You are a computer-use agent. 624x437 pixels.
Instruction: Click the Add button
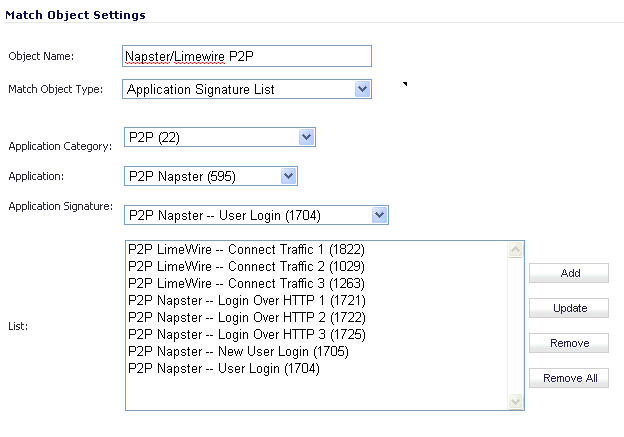[x=570, y=273]
